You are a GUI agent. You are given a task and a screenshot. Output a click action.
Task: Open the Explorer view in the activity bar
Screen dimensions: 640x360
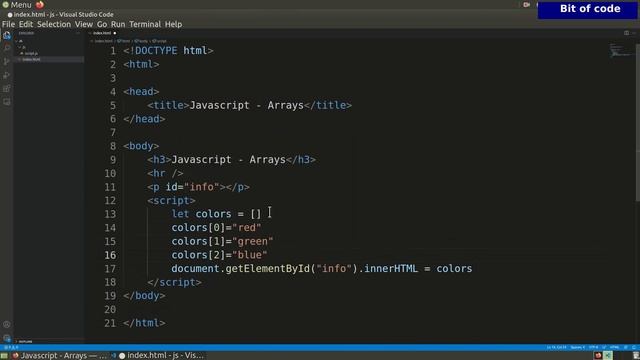click(x=7, y=36)
